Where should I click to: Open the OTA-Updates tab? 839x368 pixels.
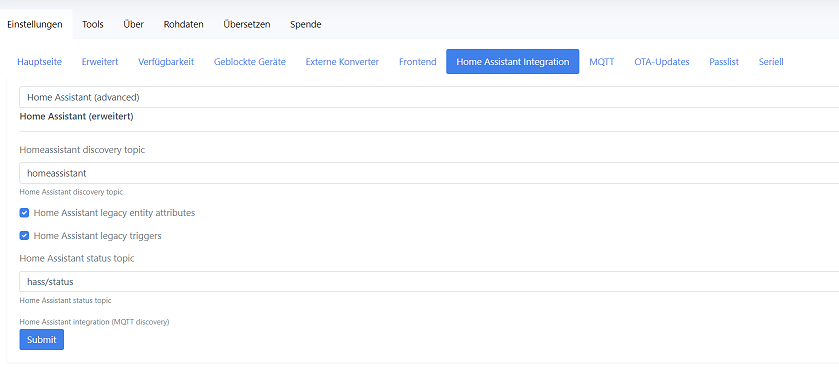662,62
